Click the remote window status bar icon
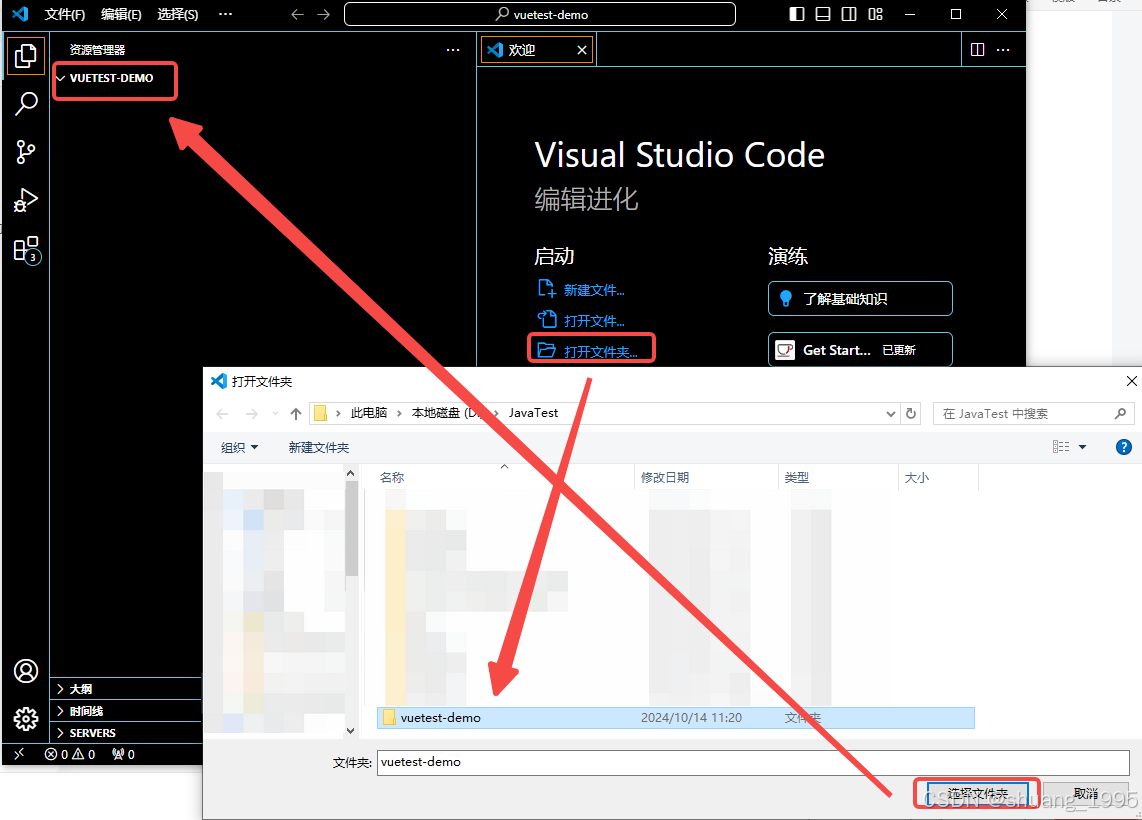This screenshot has height=820, width=1142. pos(19,754)
